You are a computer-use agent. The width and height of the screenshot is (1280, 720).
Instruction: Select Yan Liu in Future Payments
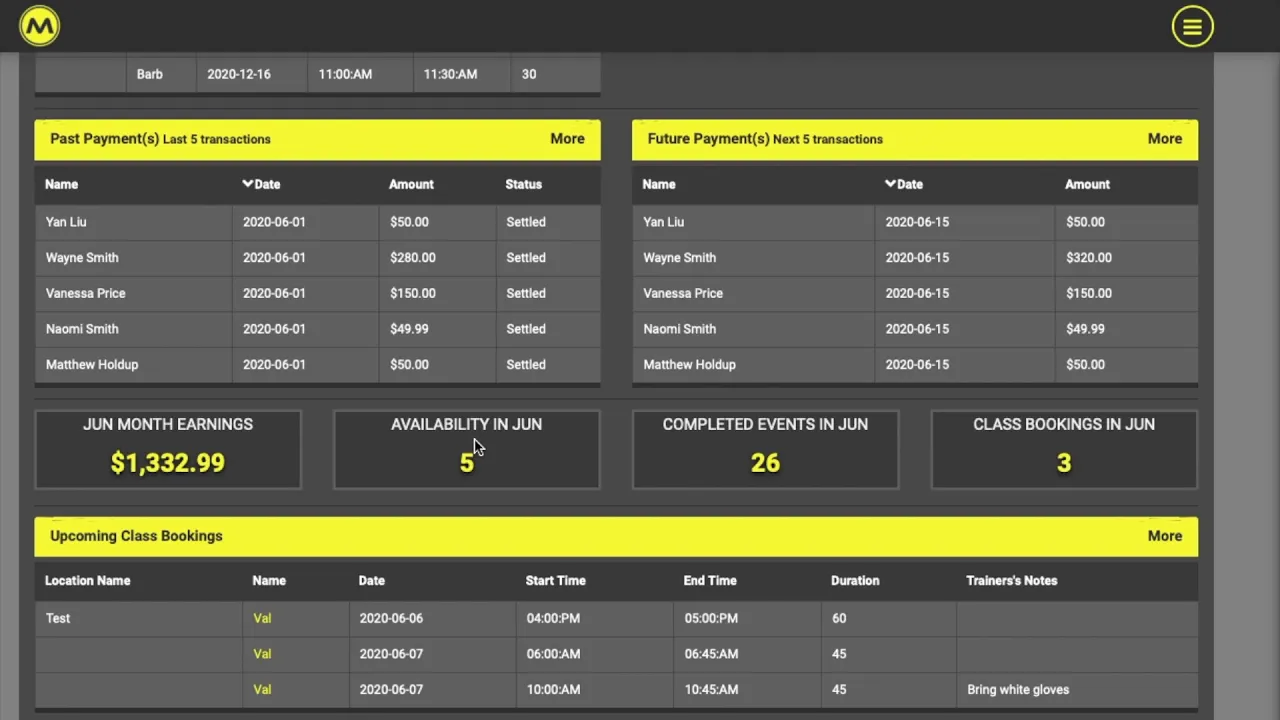point(663,222)
